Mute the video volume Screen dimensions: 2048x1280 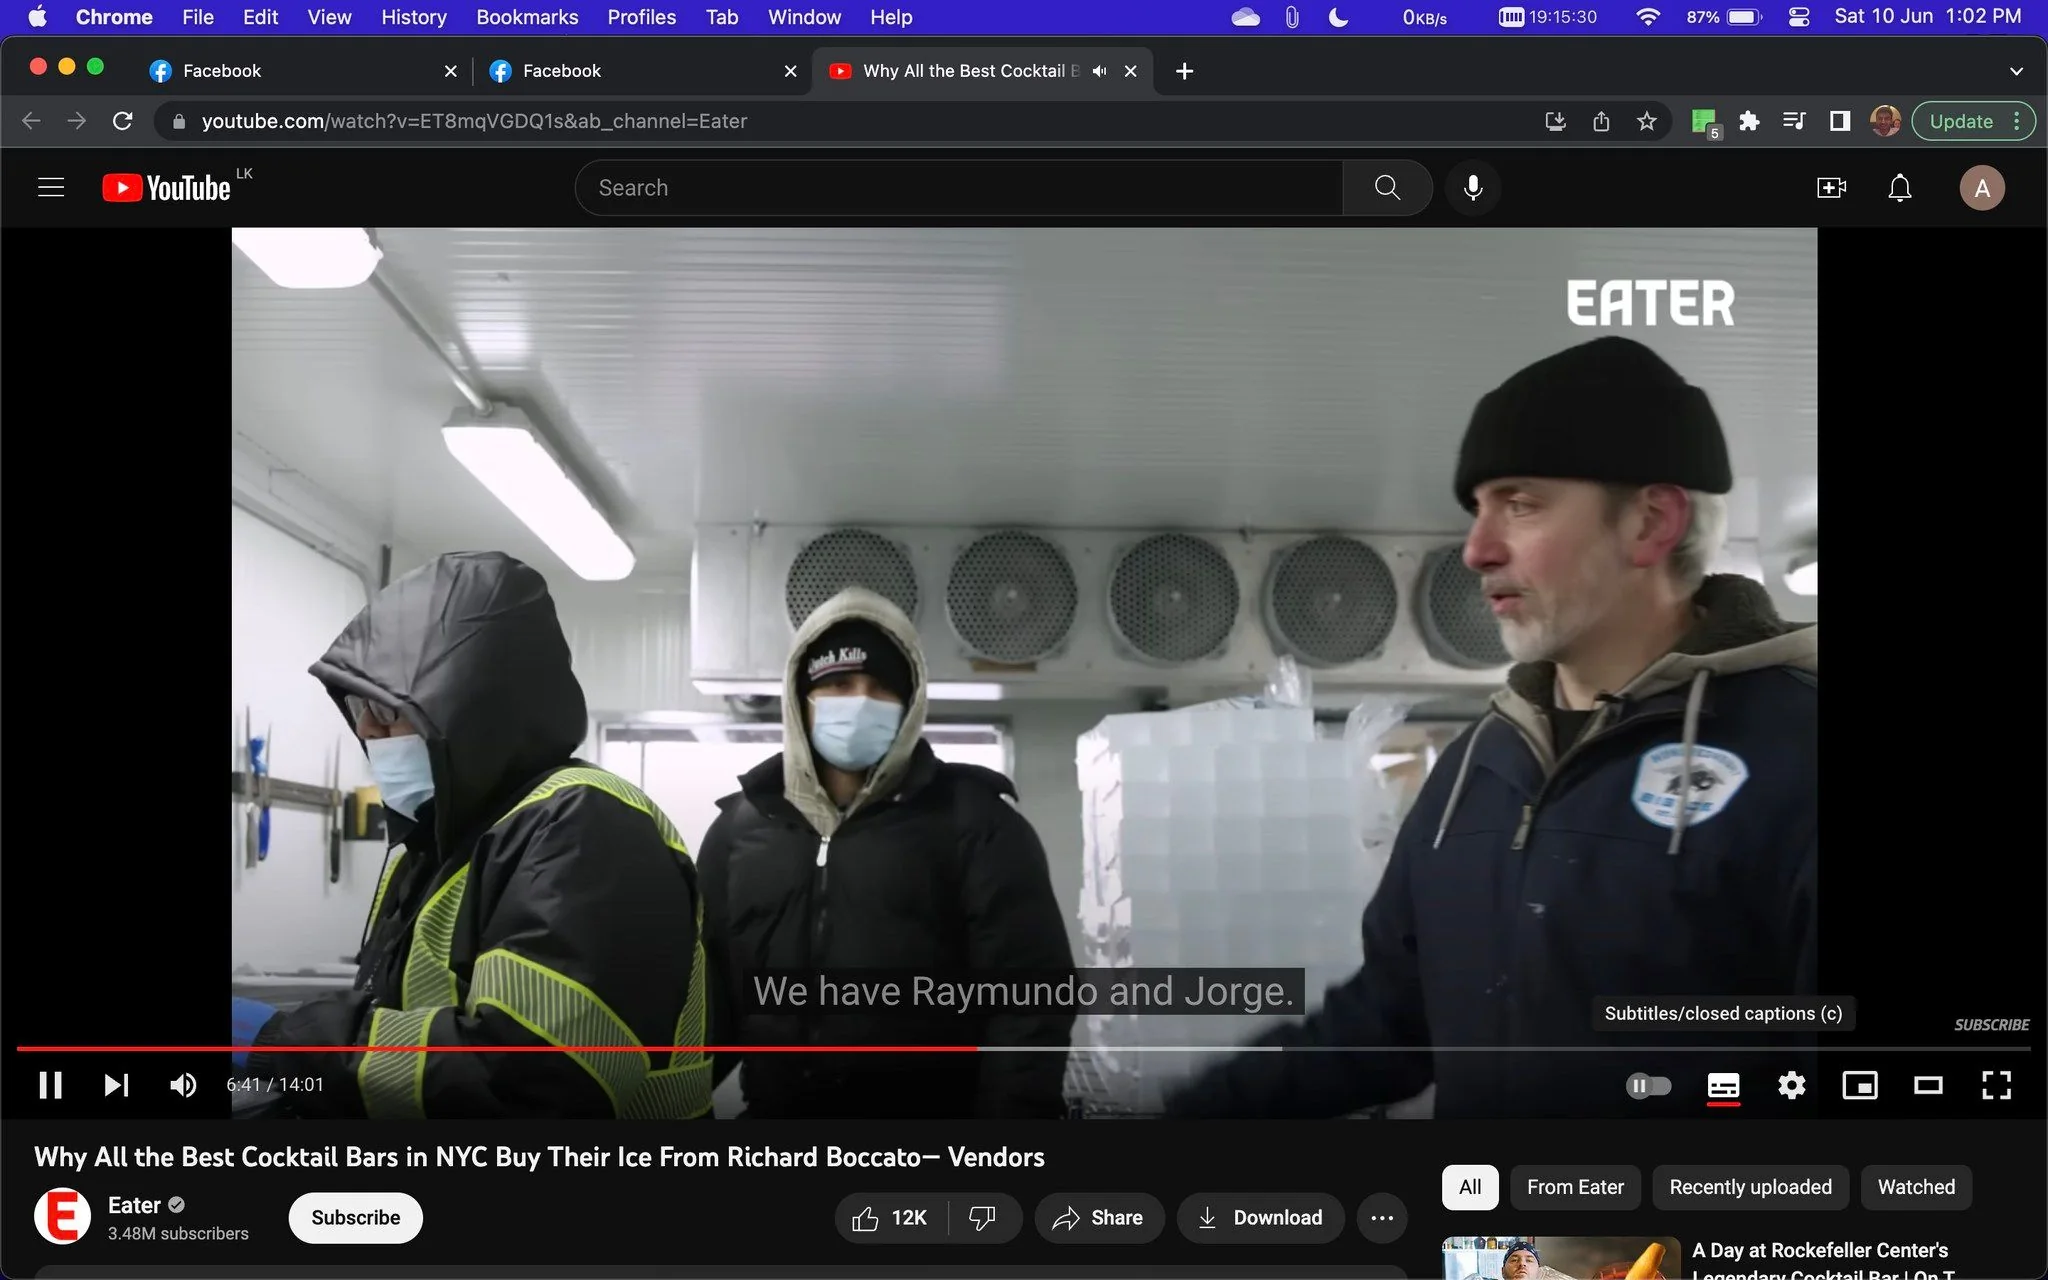click(183, 1085)
